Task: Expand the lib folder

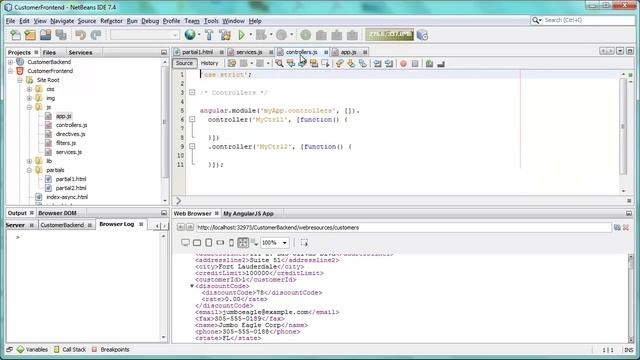Action: pyautogui.click(x=29, y=161)
